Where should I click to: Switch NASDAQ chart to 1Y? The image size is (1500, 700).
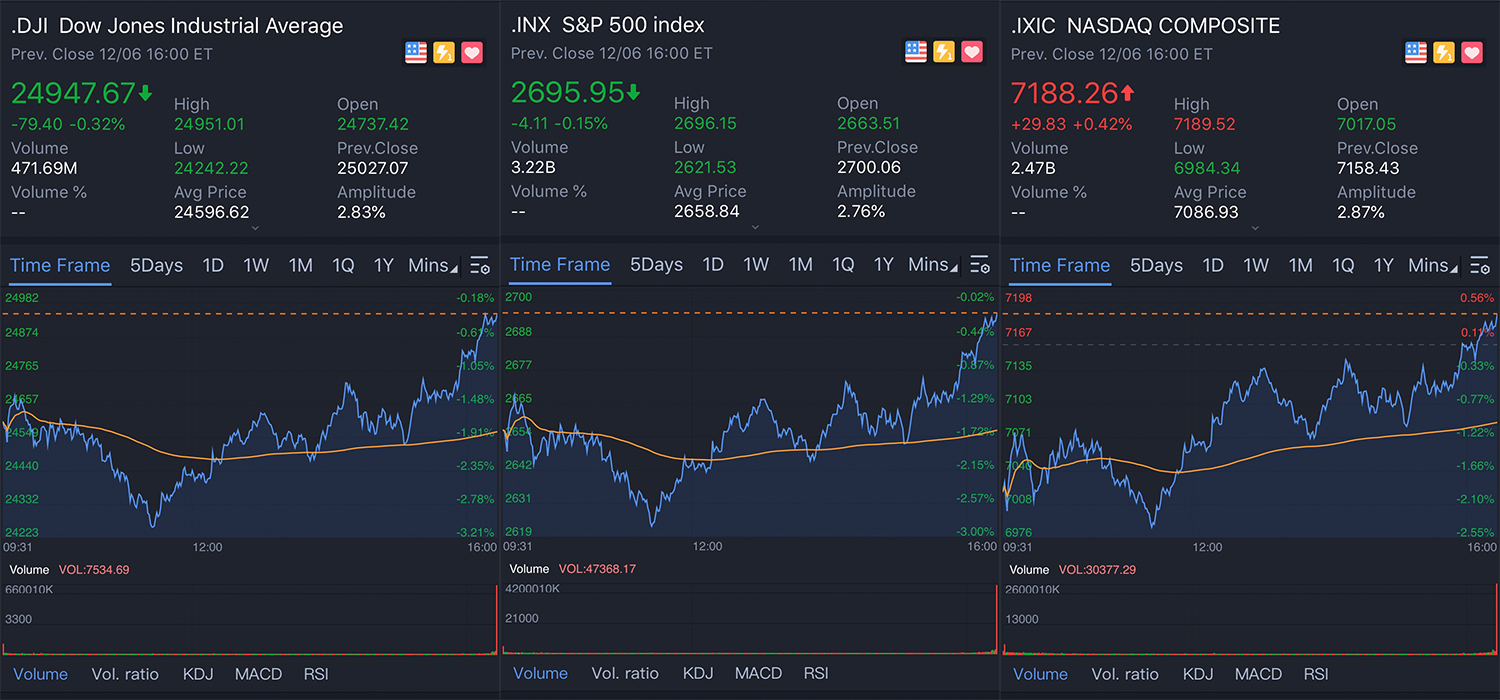pos(1384,265)
